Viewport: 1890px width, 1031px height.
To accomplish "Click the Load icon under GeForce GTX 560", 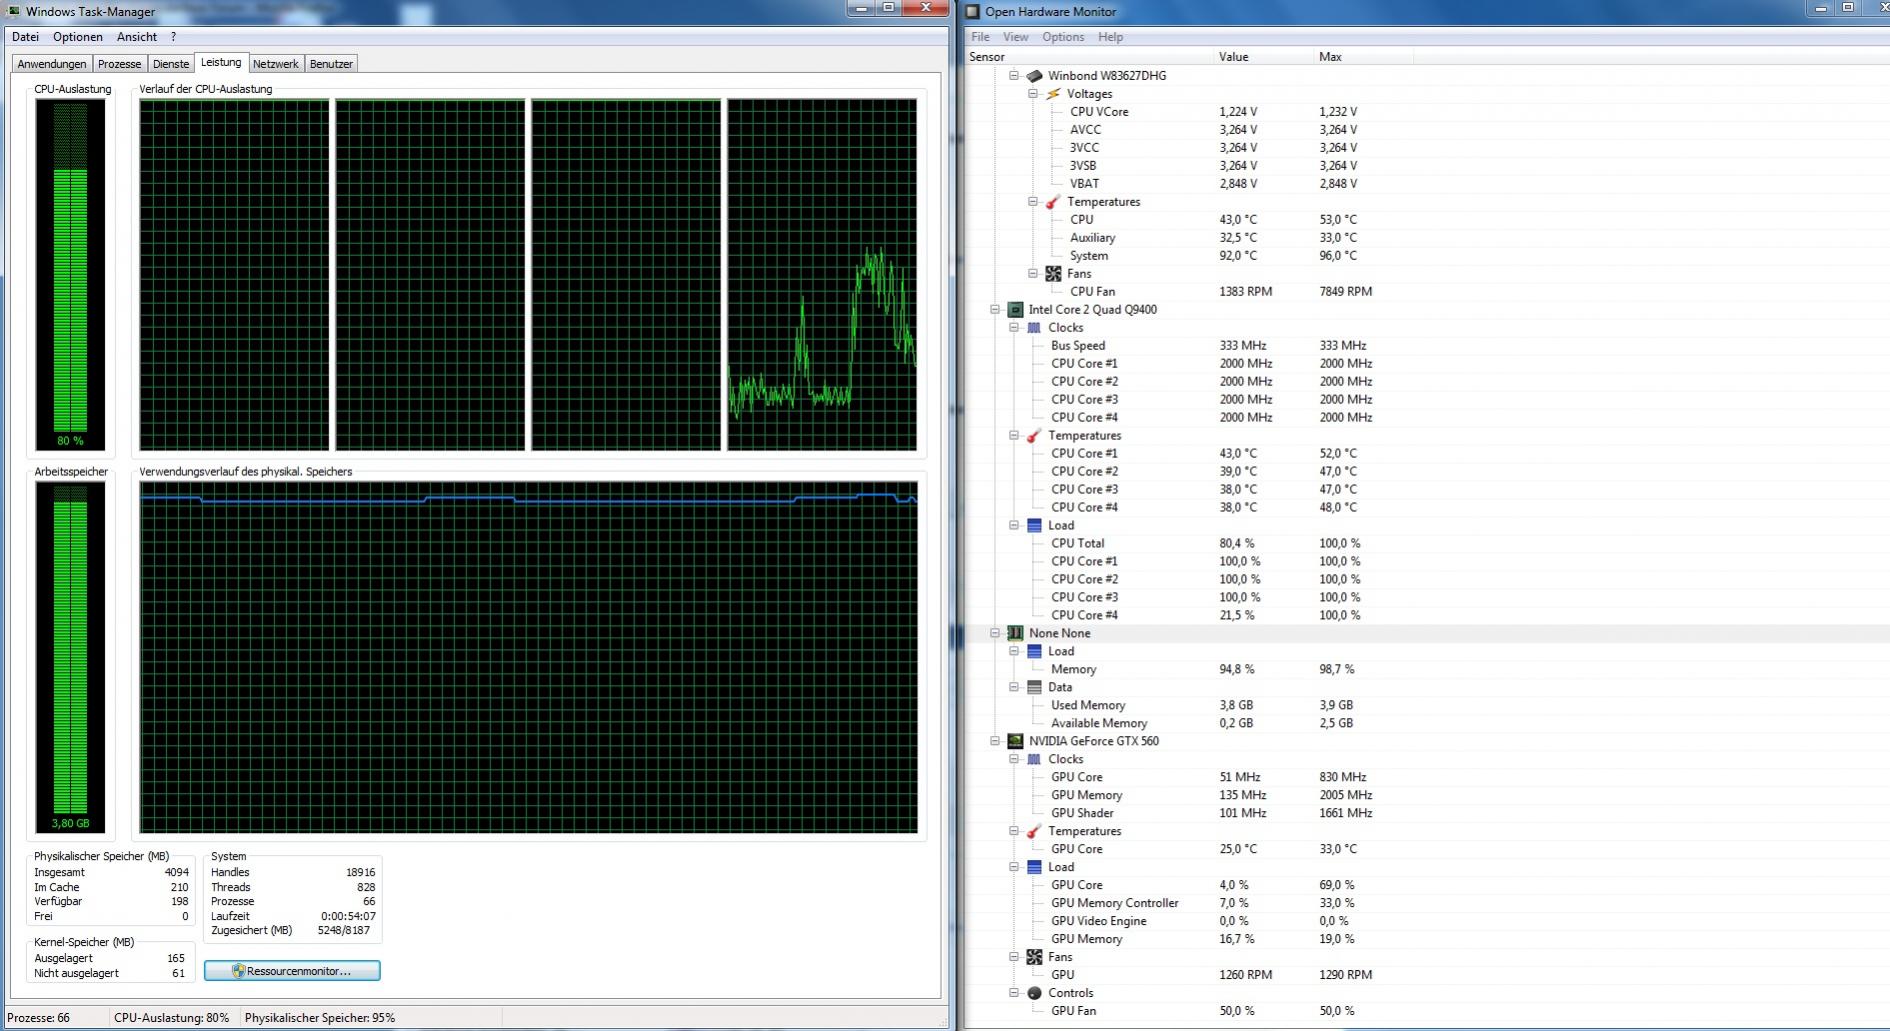I will click(x=1034, y=868).
